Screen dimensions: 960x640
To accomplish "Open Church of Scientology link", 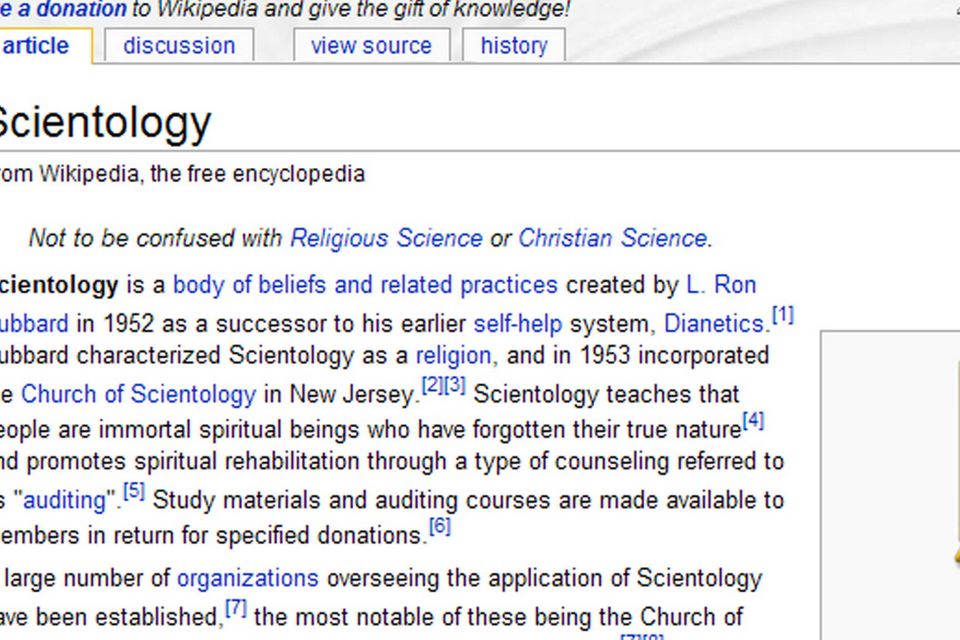I will (138, 394).
